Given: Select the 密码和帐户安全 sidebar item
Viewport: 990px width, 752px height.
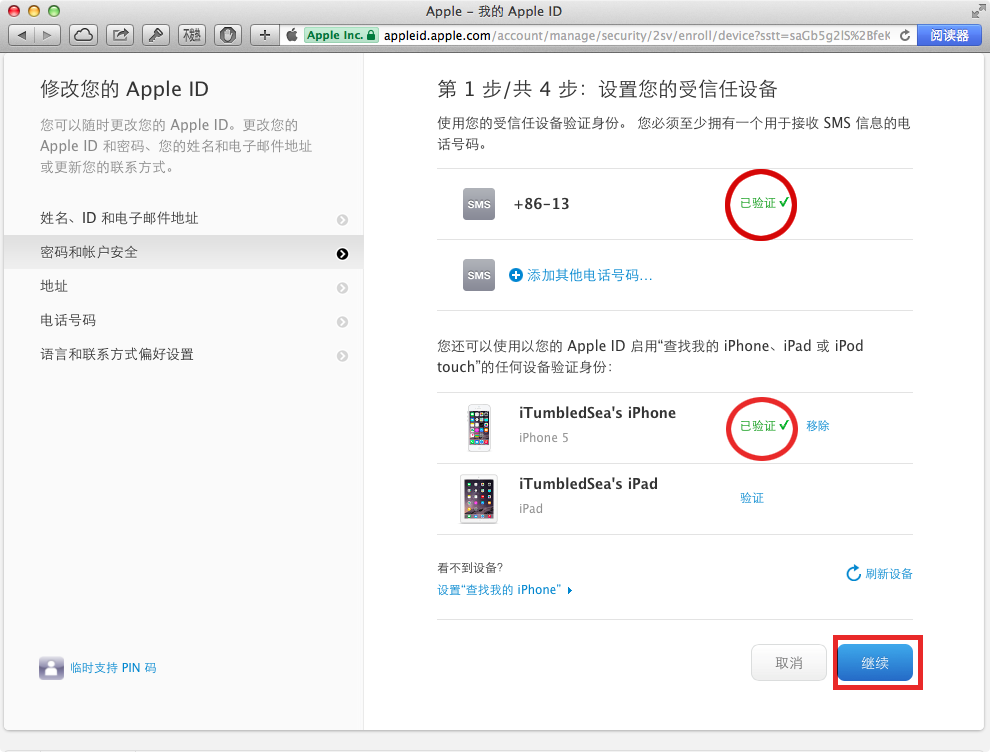Looking at the screenshot, I should 183,253.
